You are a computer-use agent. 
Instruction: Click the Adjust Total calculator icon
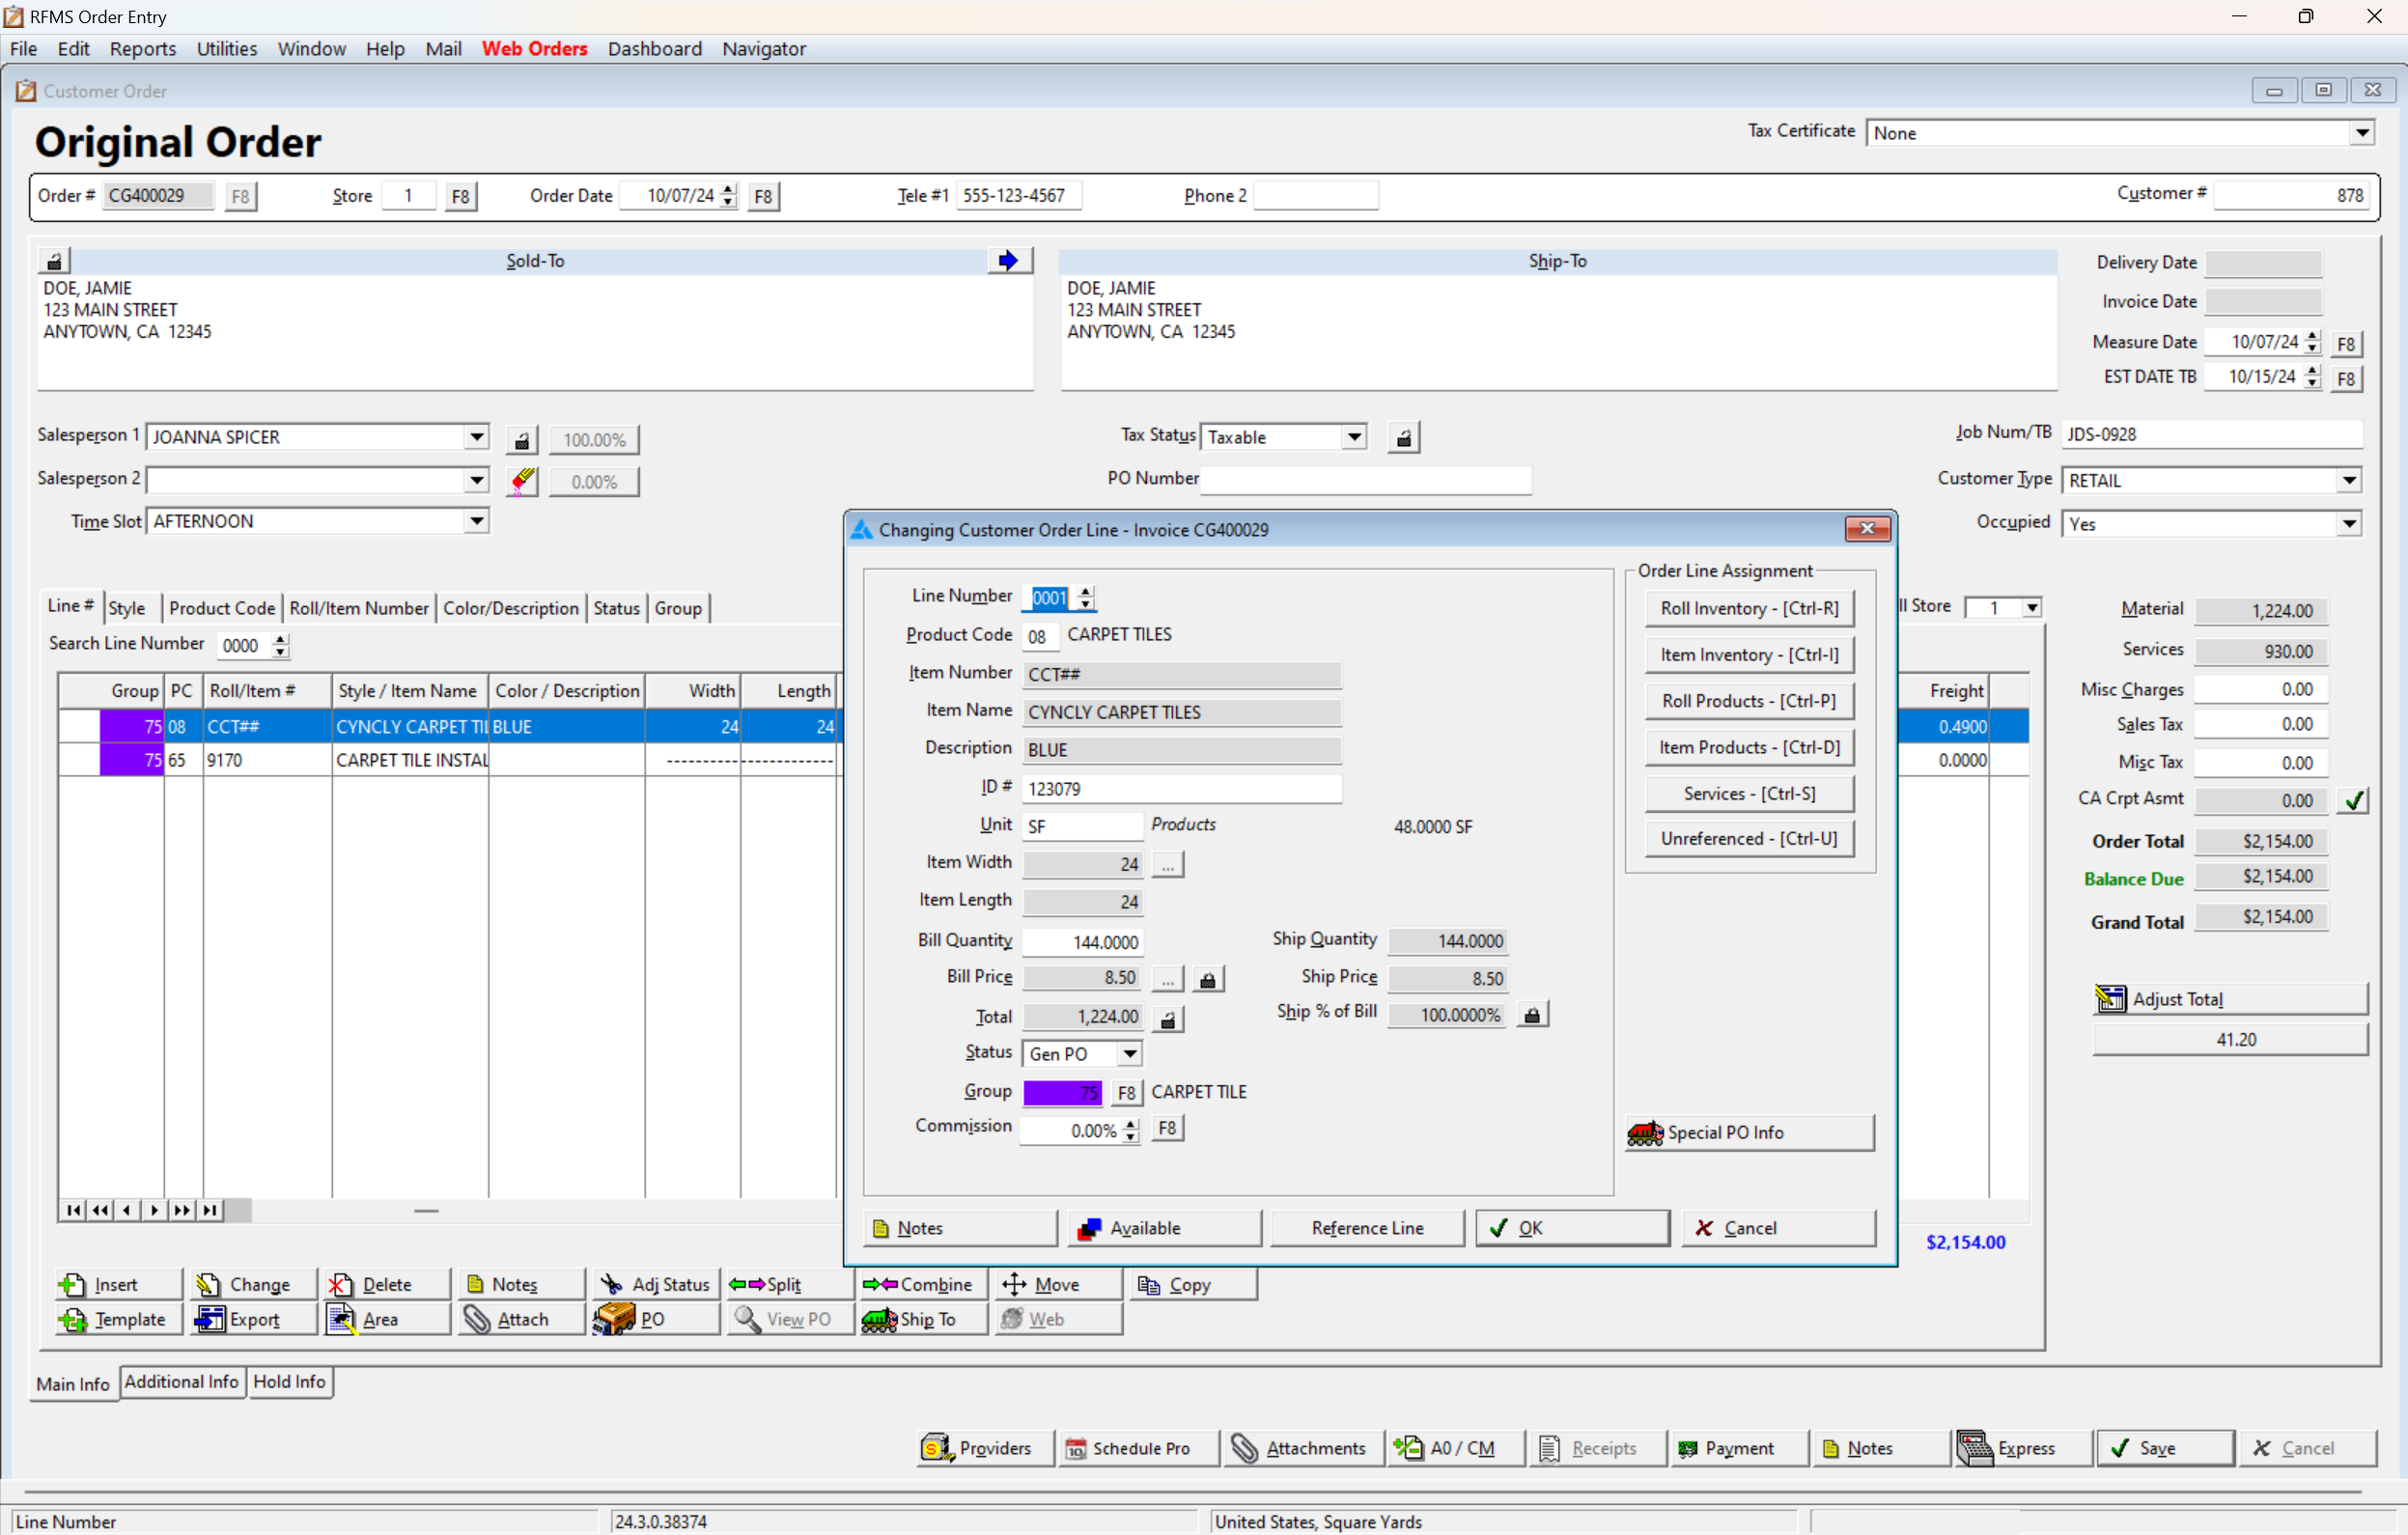(x=2111, y=998)
